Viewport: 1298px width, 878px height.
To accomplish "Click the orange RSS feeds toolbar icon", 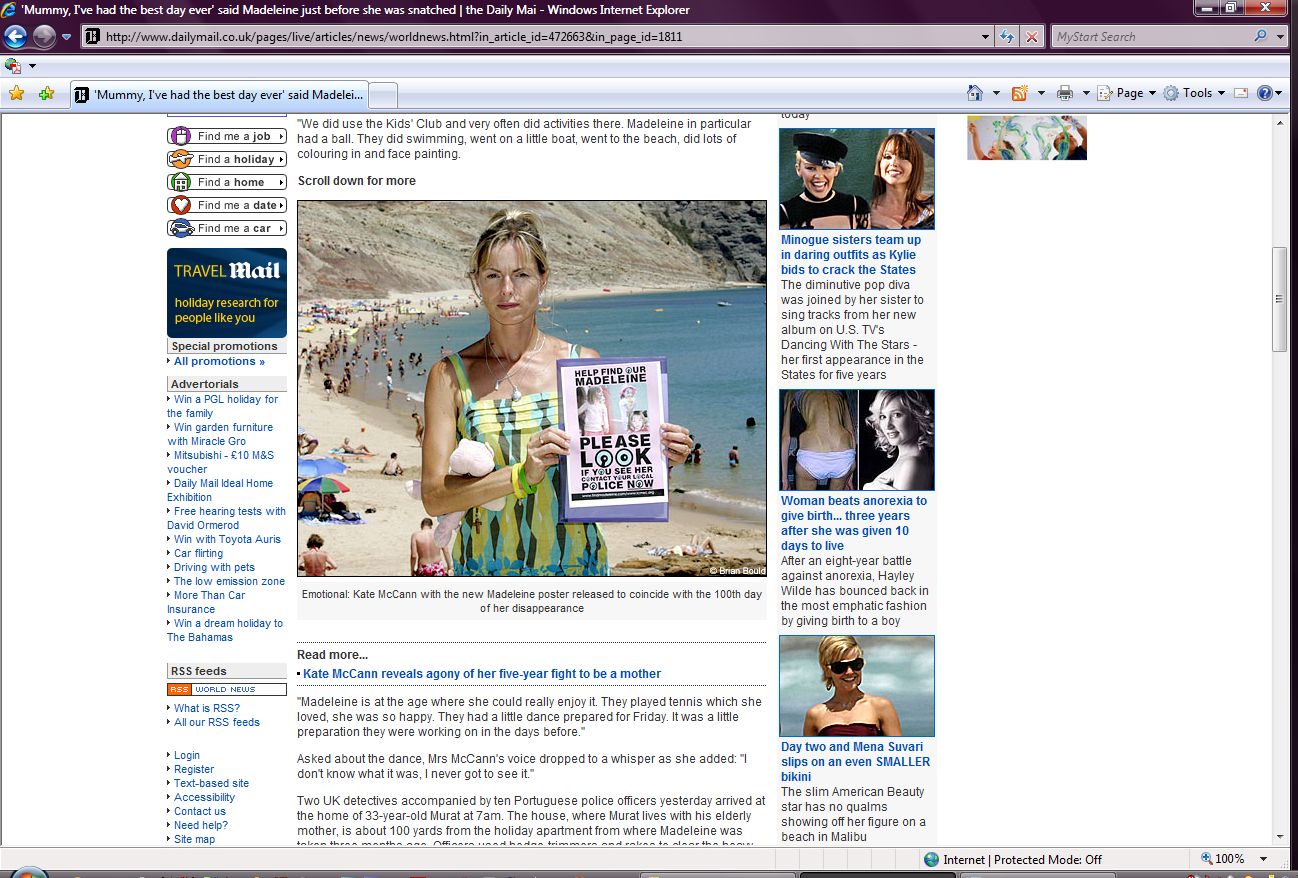I will [1020, 93].
